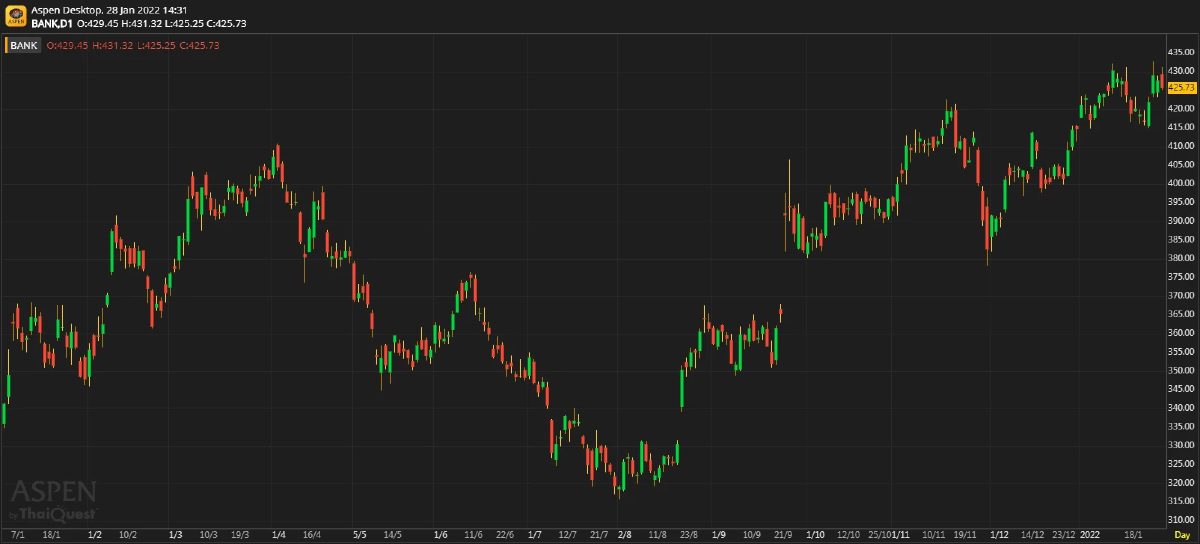Click the 350.00 price axis label
The width and height of the screenshot is (1200, 544).
[1182, 370]
